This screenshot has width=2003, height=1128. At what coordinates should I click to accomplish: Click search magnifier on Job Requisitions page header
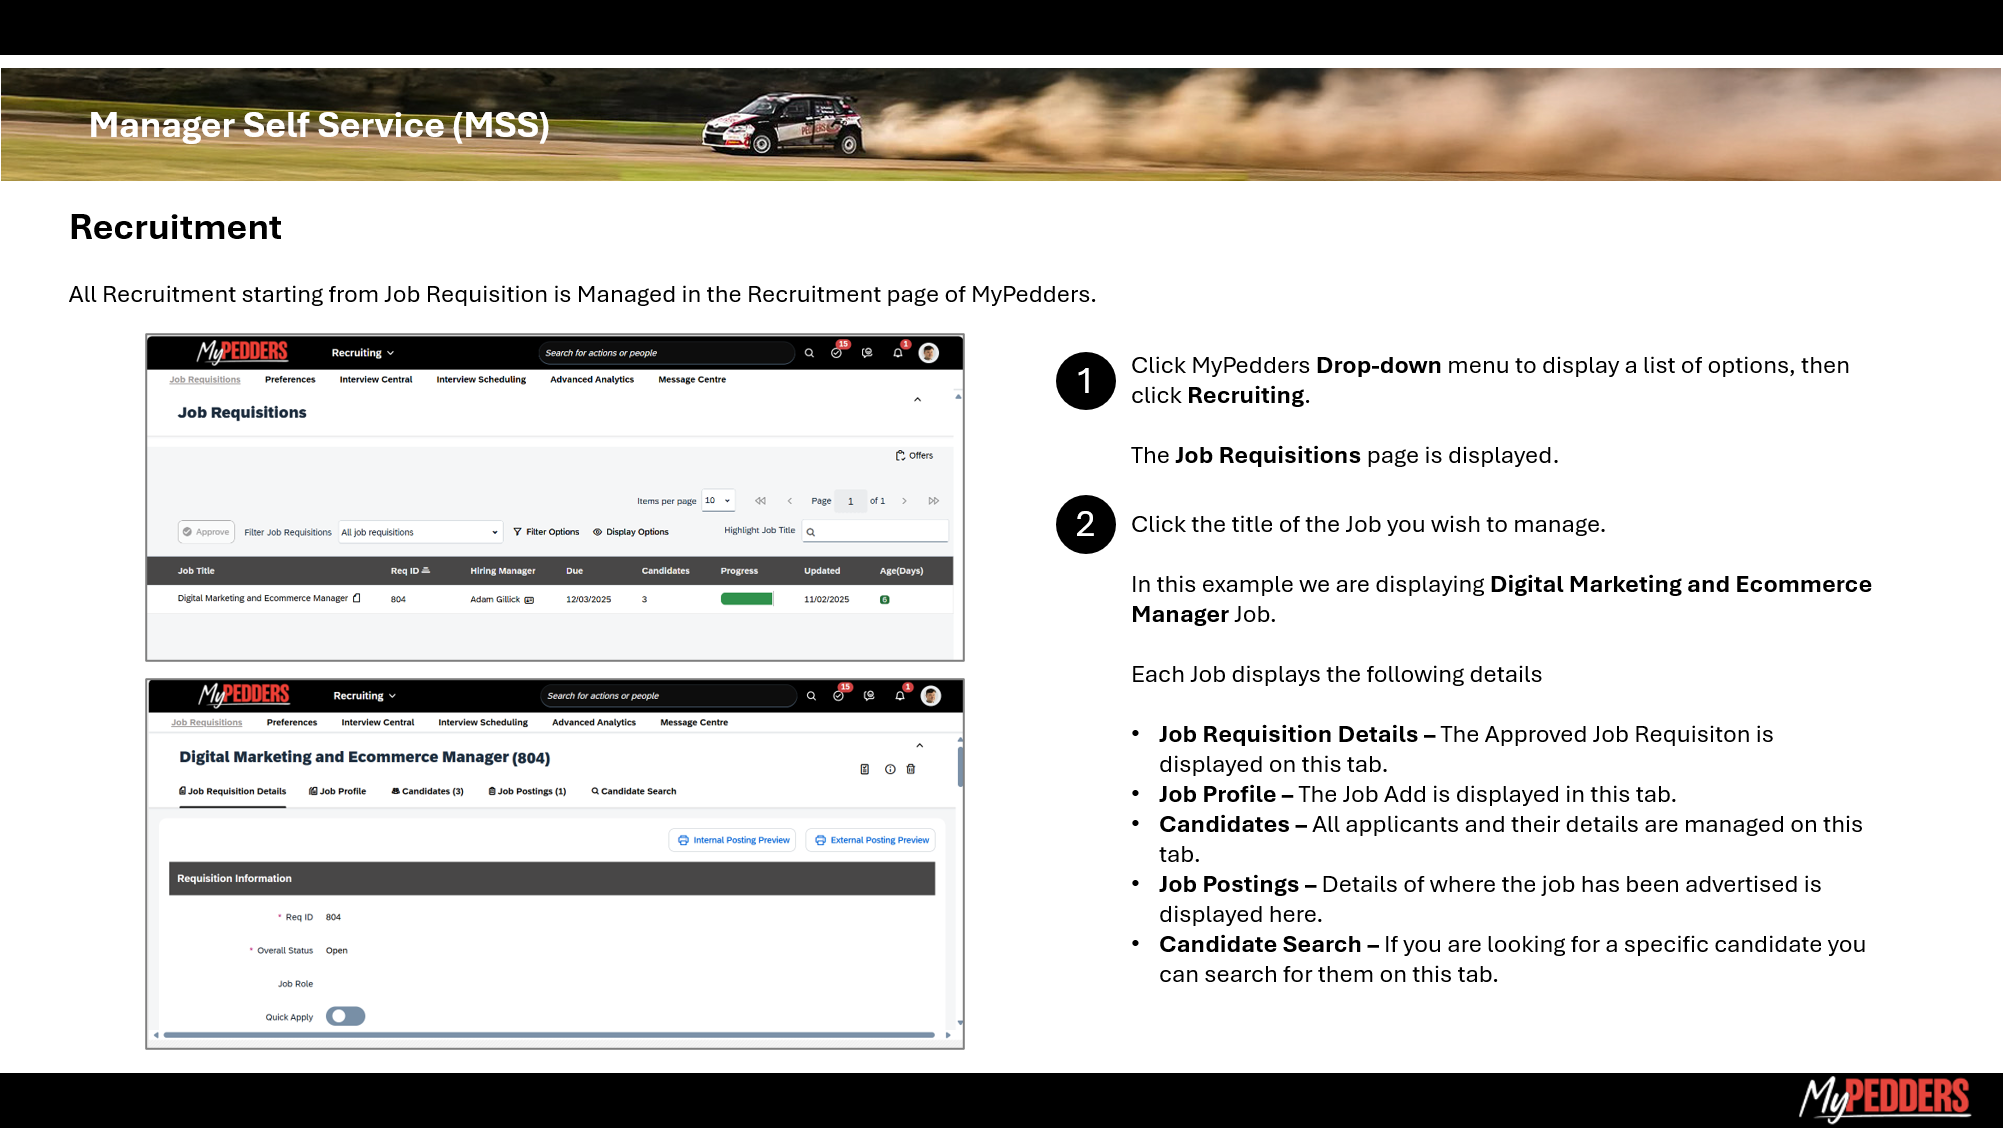809,353
